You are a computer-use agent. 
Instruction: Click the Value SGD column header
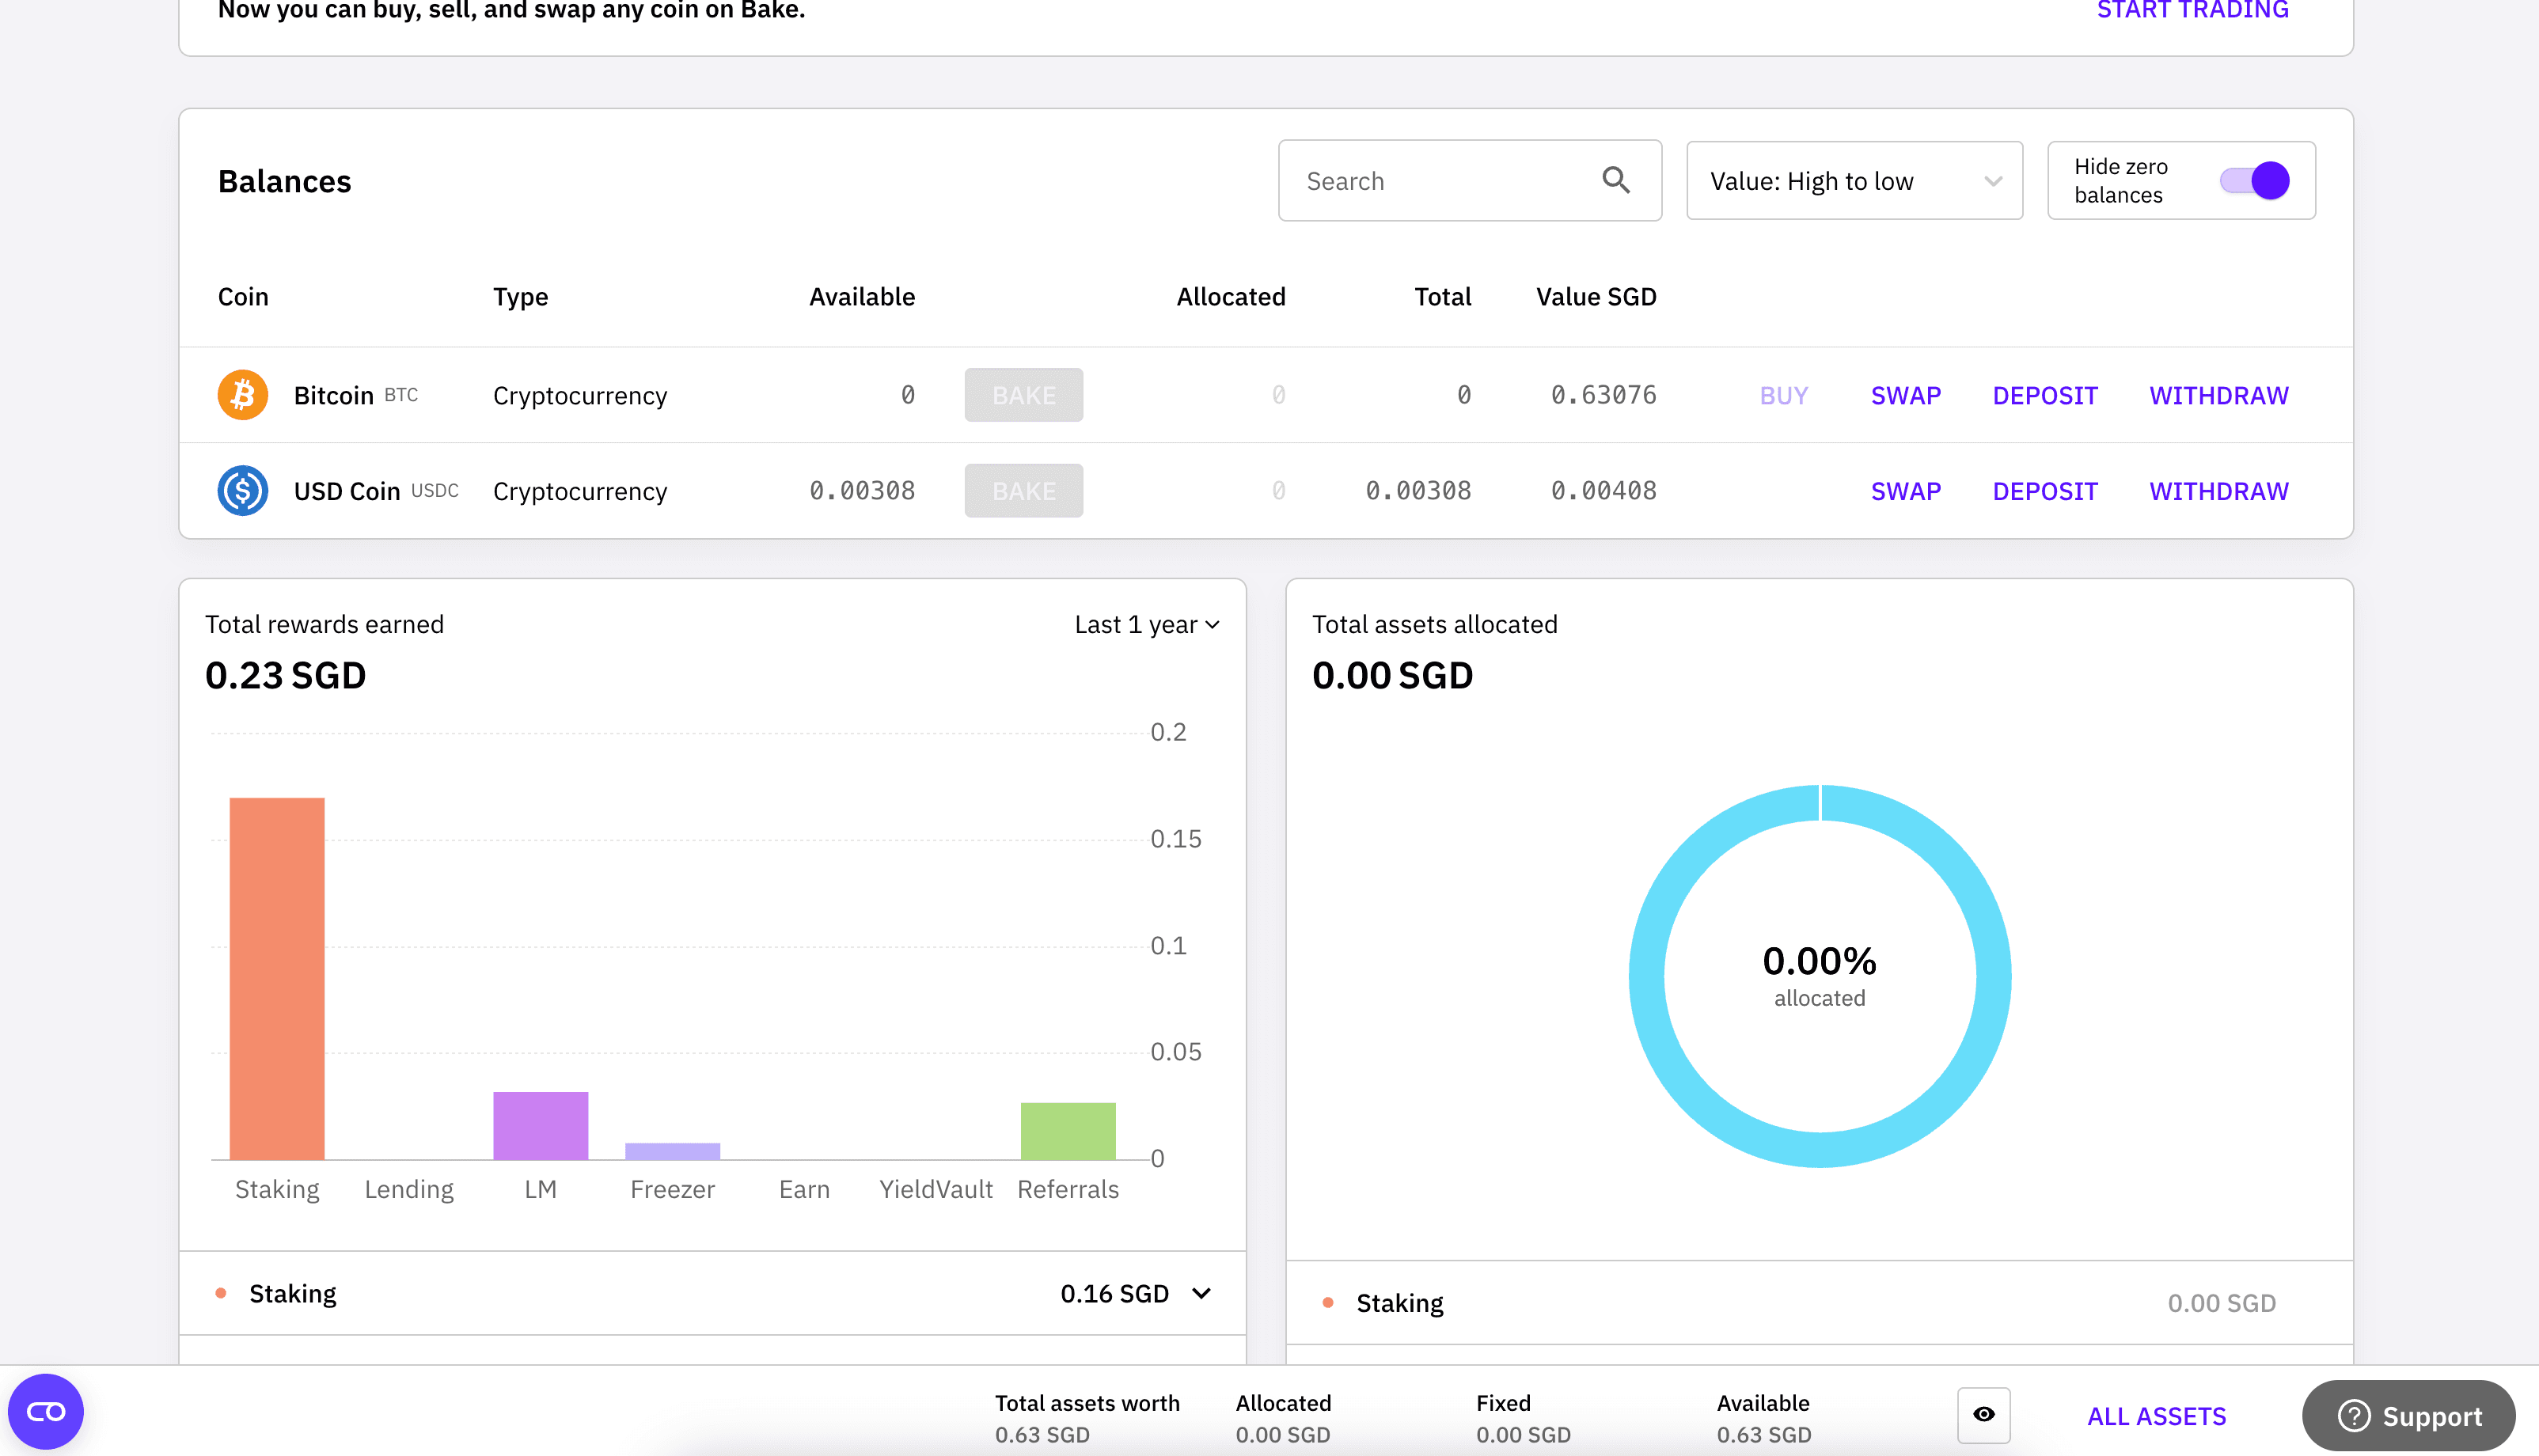click(1596, 297)
